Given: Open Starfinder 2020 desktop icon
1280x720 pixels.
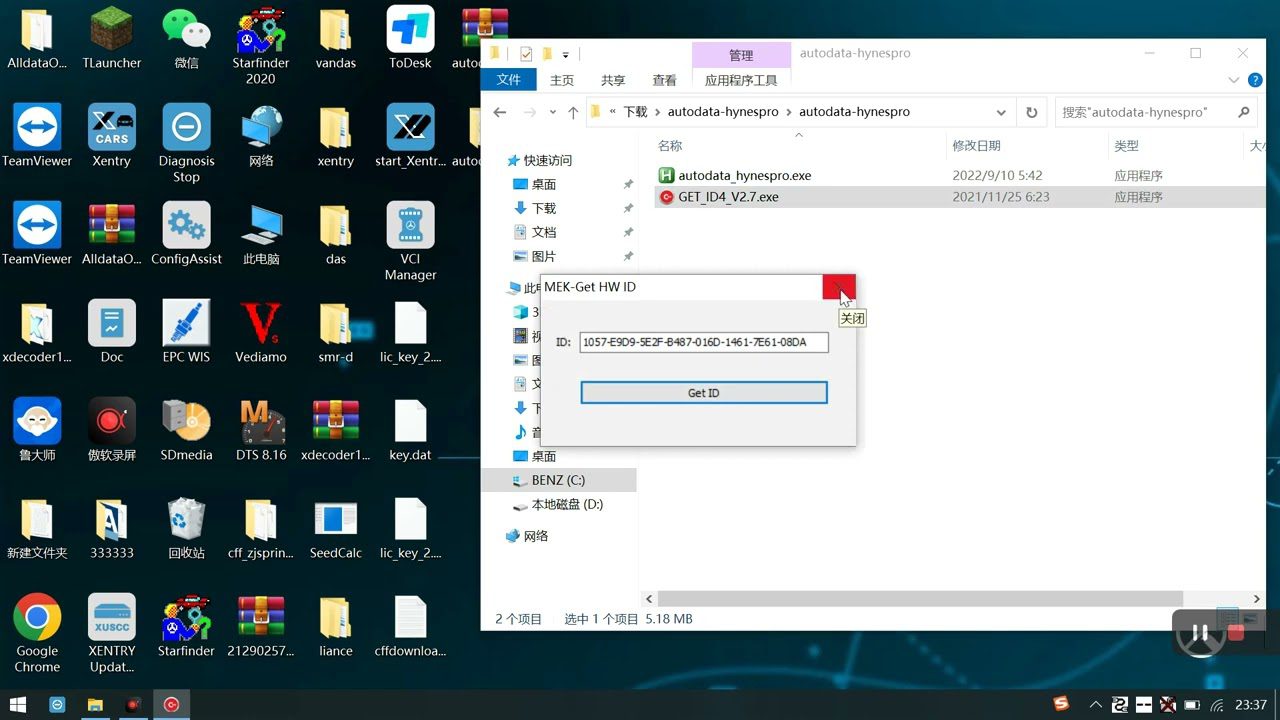Looking at the screenshot, I should [260, 46].
